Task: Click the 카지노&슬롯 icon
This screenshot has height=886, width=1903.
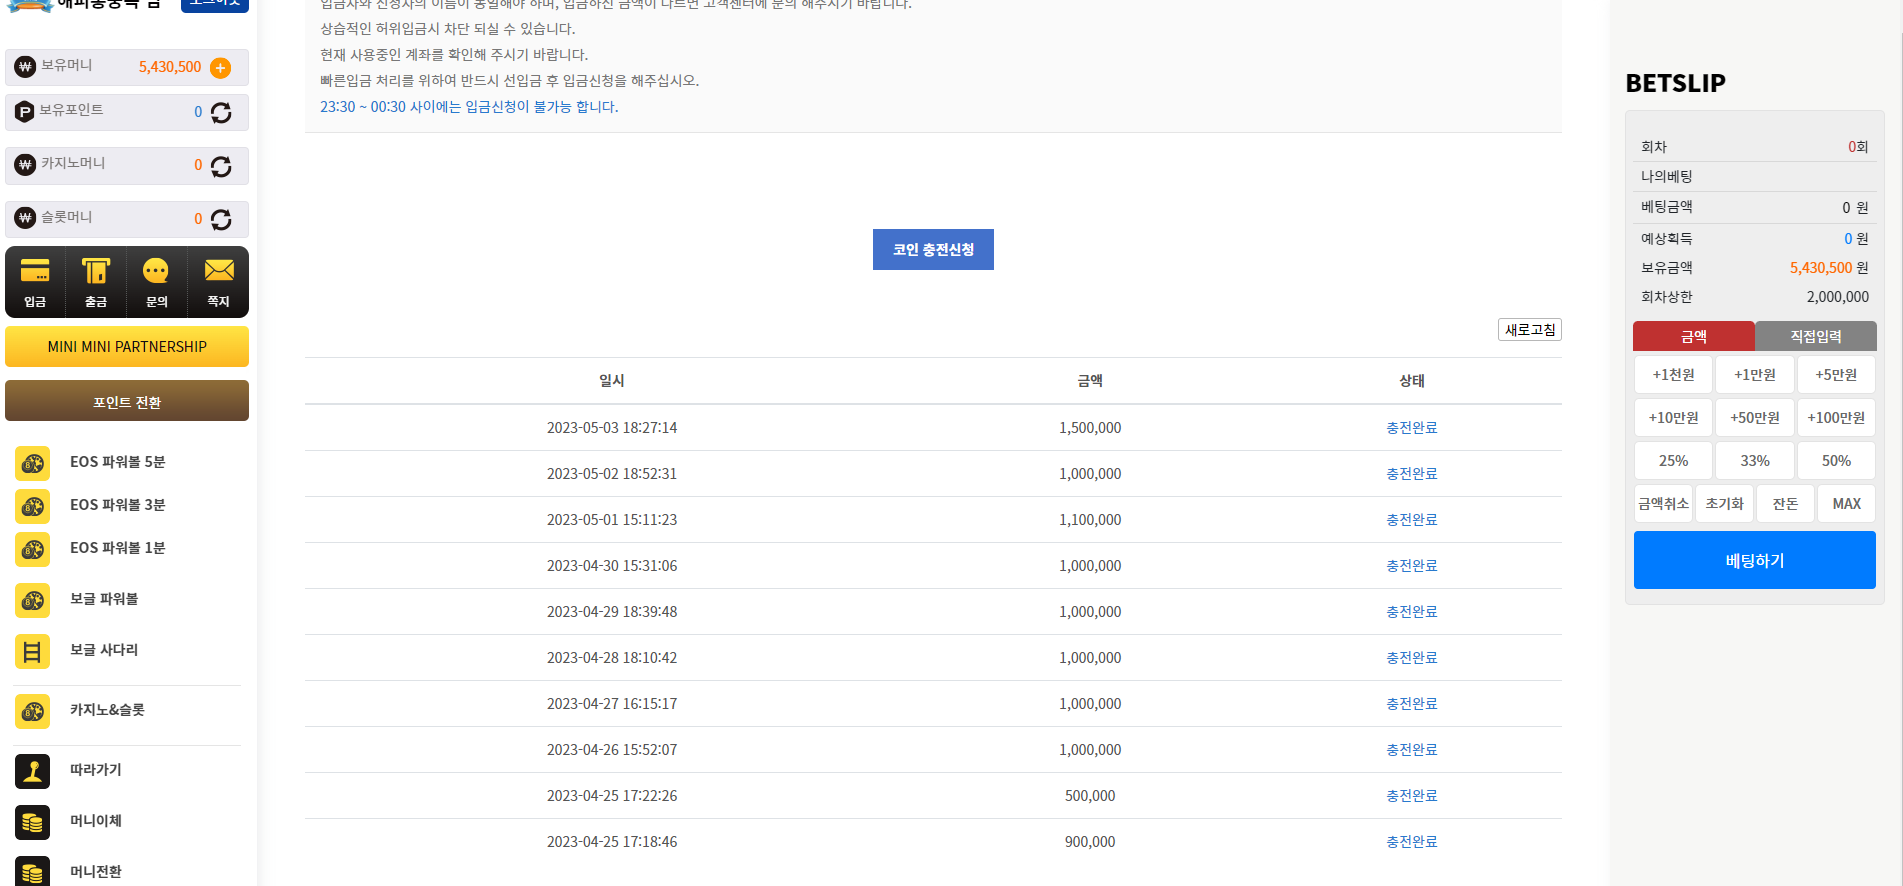Action: pyautogui.click(x=33, y=711)
